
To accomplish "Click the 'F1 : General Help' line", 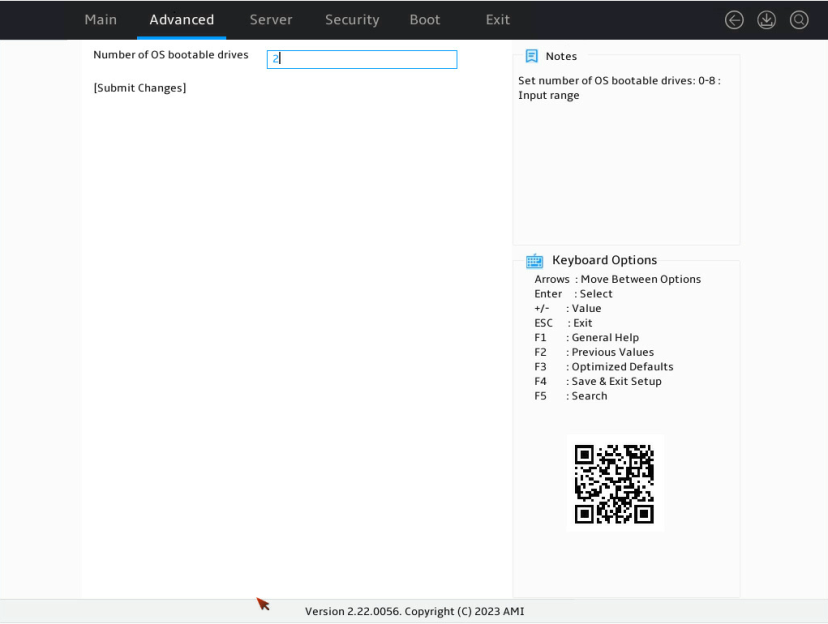I will pyautogui.click(x=587, y=337).
